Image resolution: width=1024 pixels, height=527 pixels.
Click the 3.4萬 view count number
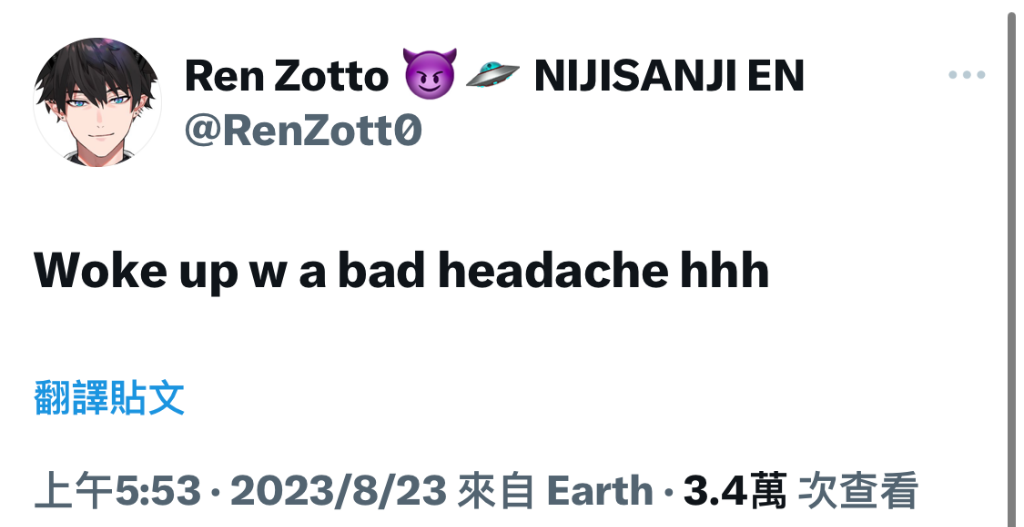735,491
